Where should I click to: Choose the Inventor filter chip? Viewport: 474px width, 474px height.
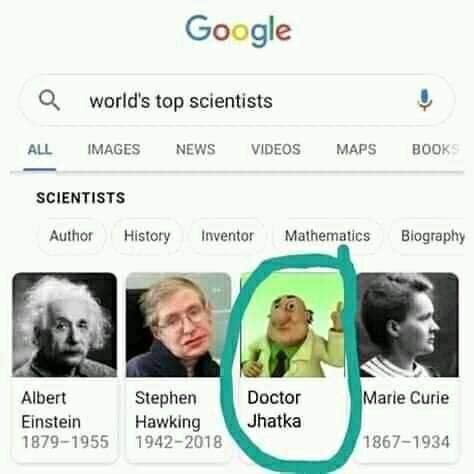pos(228,236)
